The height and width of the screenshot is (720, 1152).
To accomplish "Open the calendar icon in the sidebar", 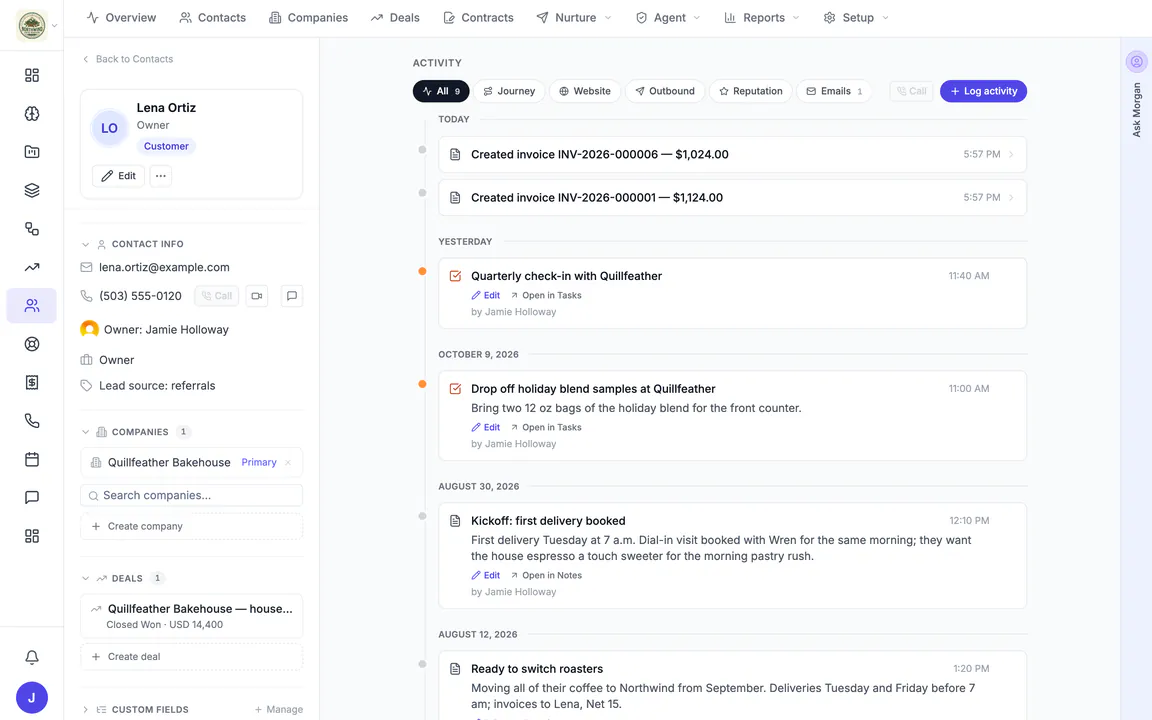I will (x=32, y=459).
